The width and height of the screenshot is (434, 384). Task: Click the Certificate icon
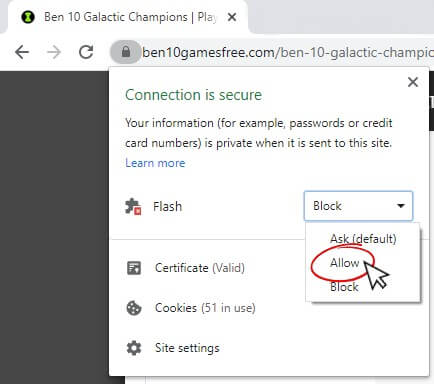[134, 268]
